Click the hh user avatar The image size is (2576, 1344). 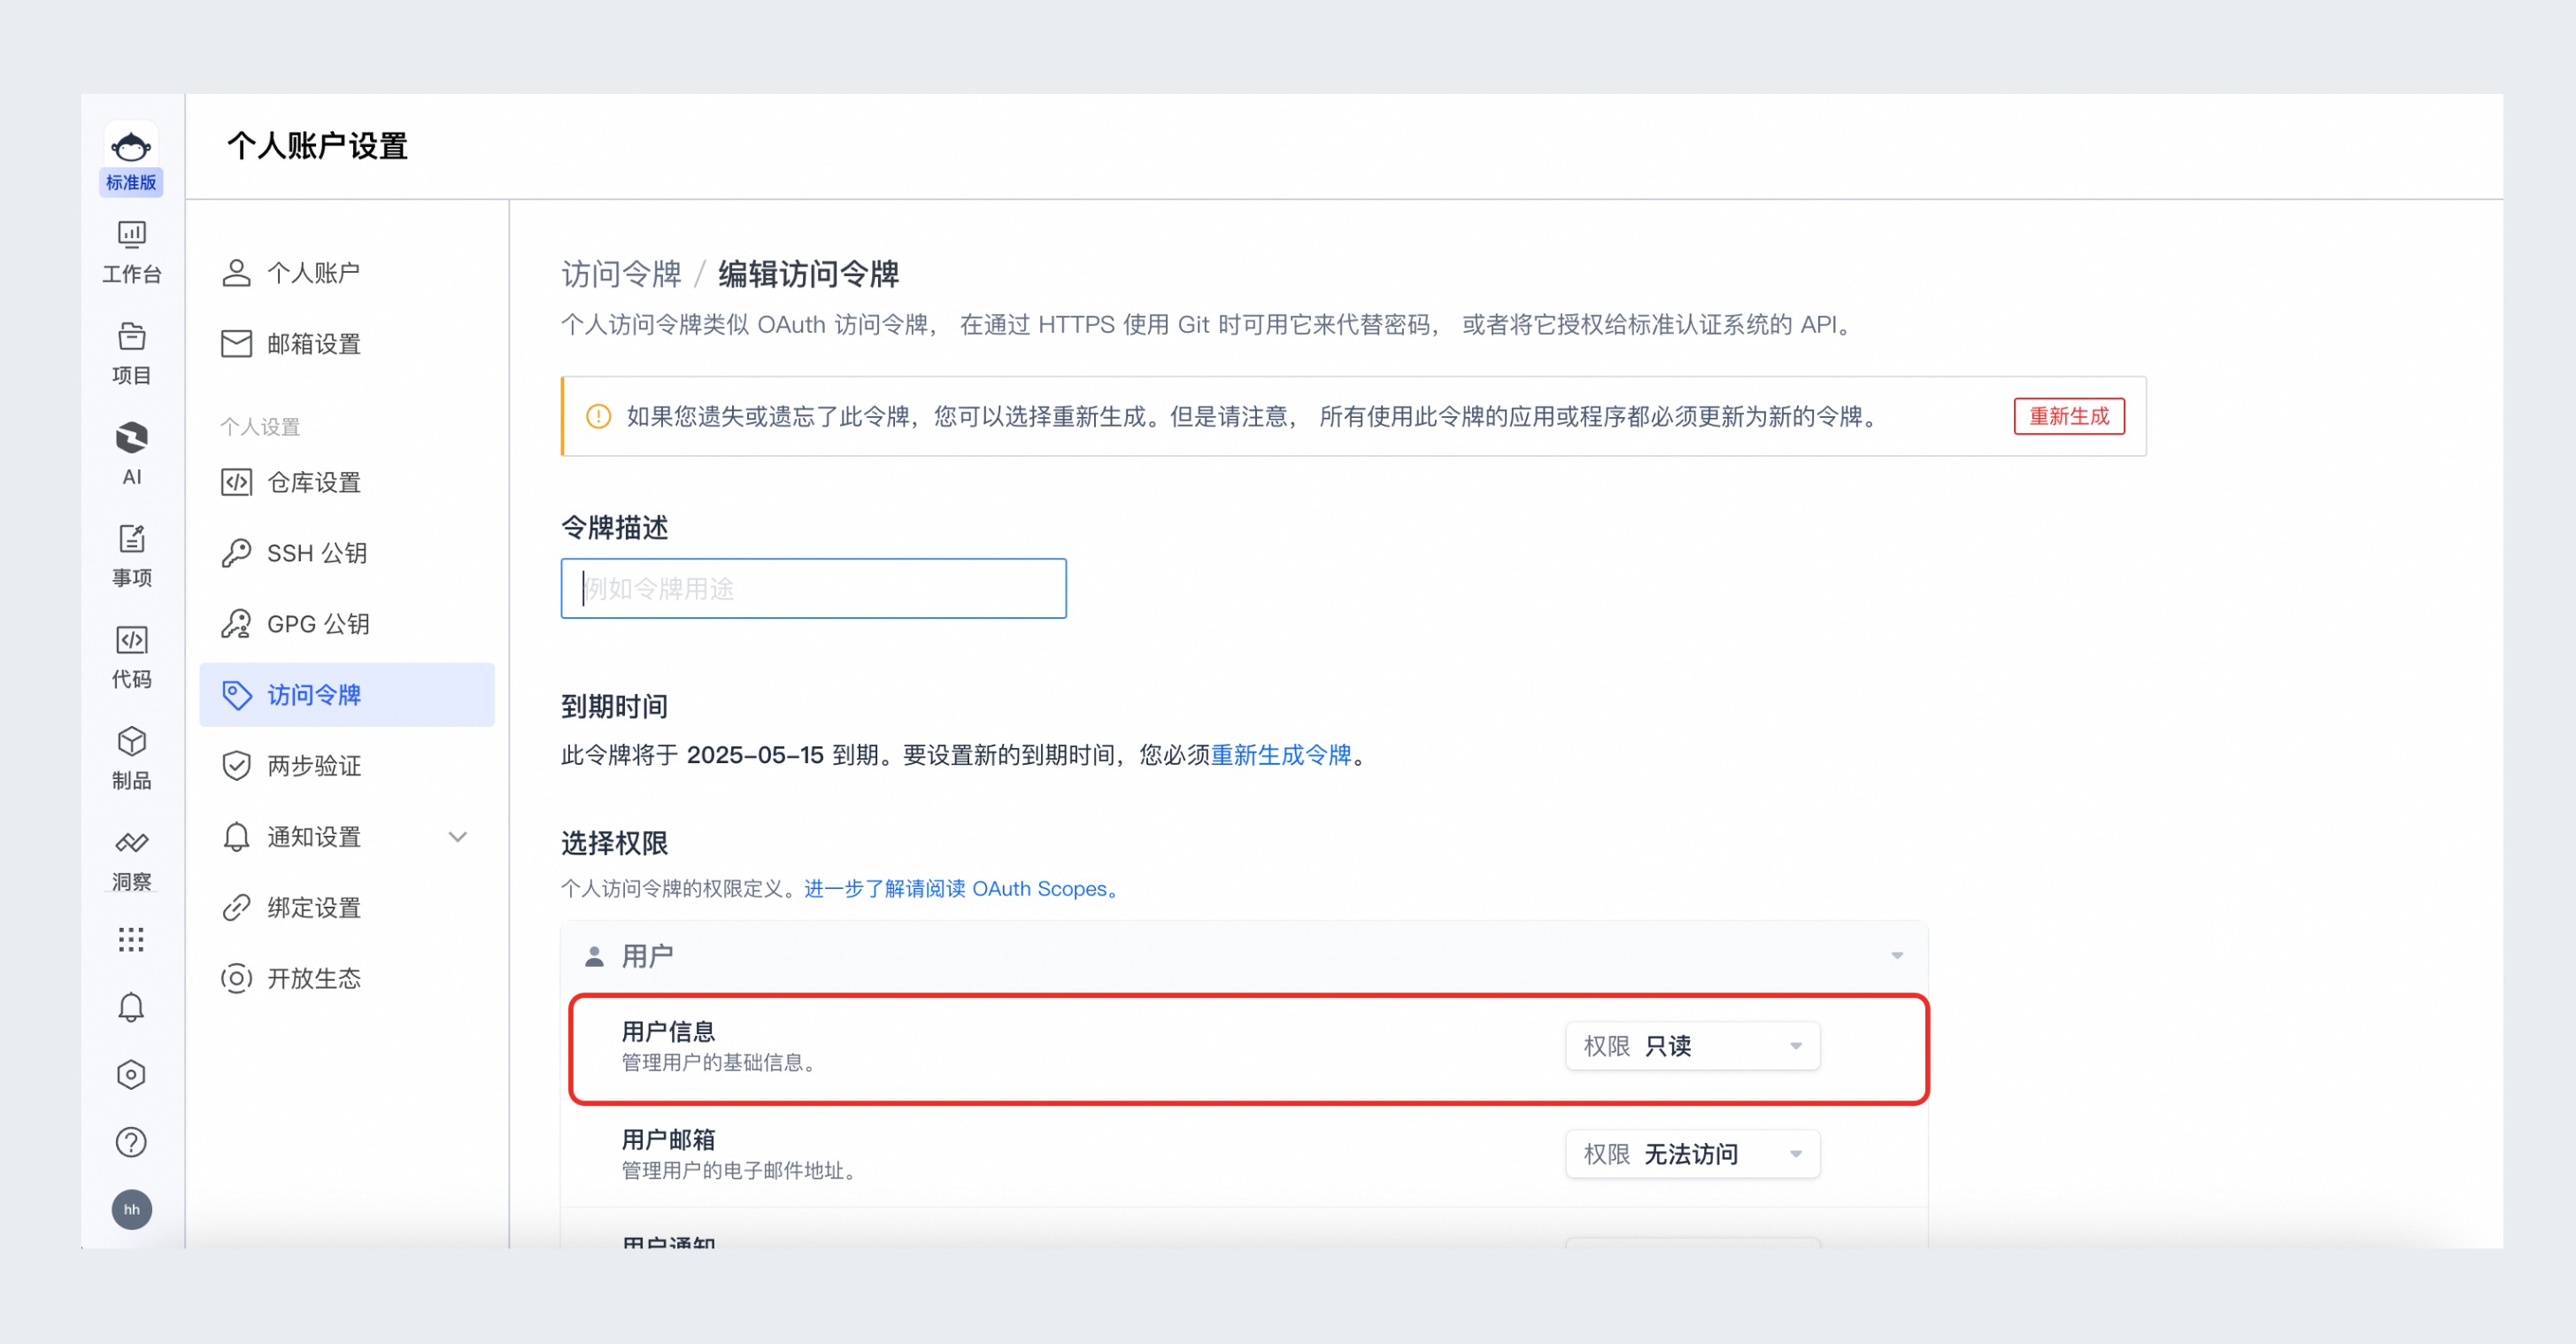point(131,1210)
